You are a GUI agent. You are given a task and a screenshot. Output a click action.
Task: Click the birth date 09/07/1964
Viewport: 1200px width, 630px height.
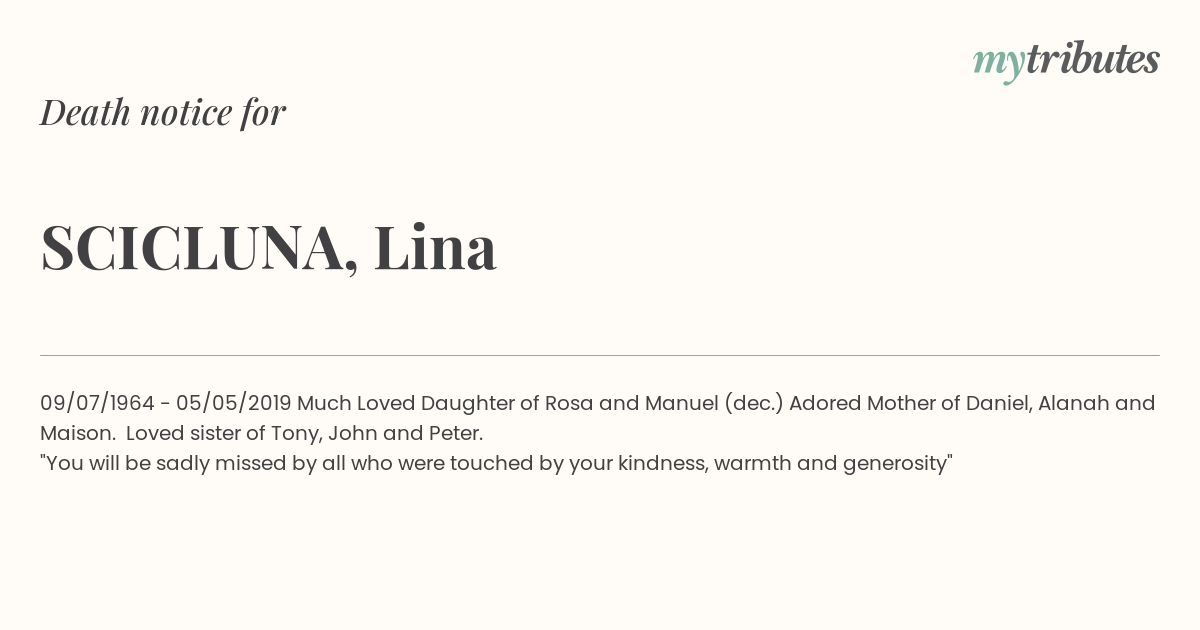(x=97, y=404)
